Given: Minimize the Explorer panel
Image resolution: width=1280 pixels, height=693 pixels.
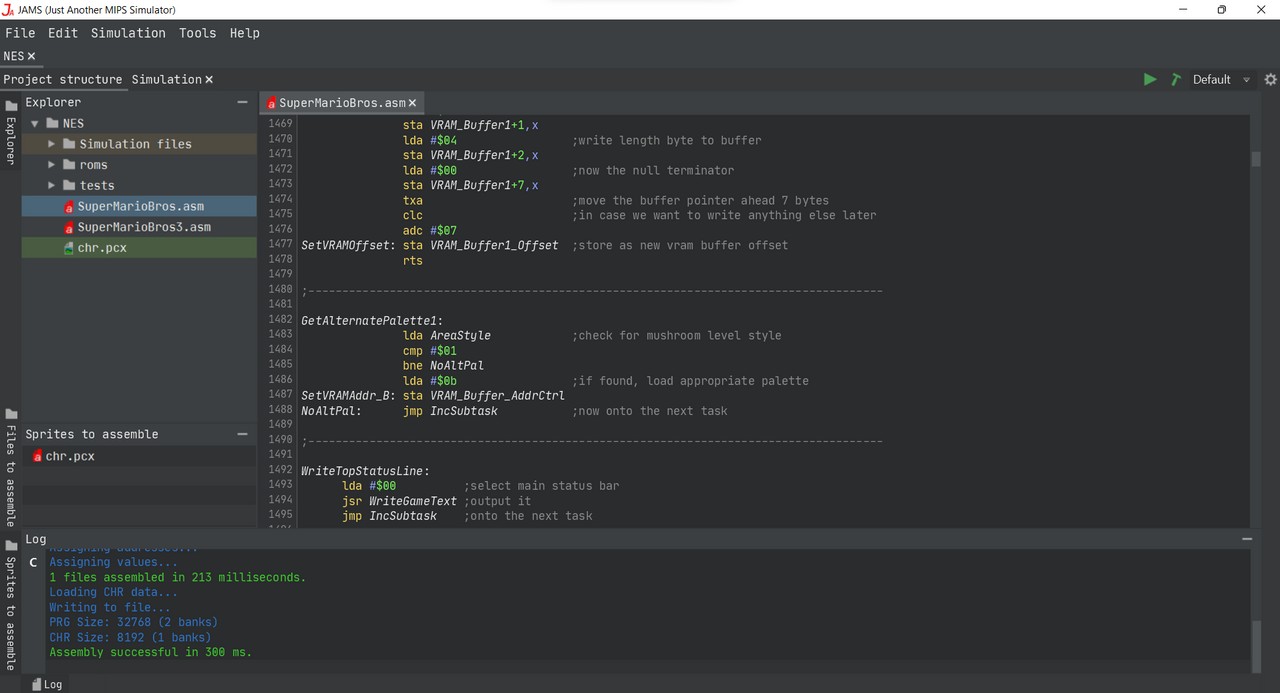Looking at the screenshot, I should pos(242,102).
